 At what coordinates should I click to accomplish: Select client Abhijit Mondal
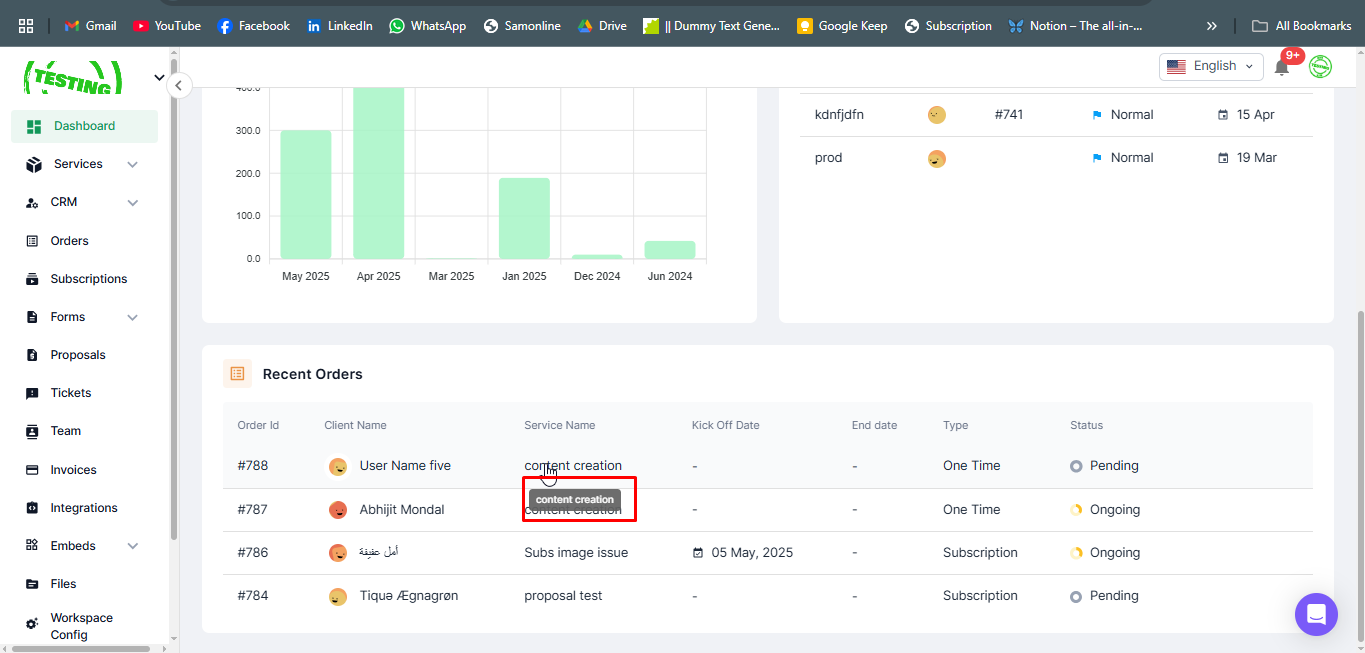pos(402,510)
